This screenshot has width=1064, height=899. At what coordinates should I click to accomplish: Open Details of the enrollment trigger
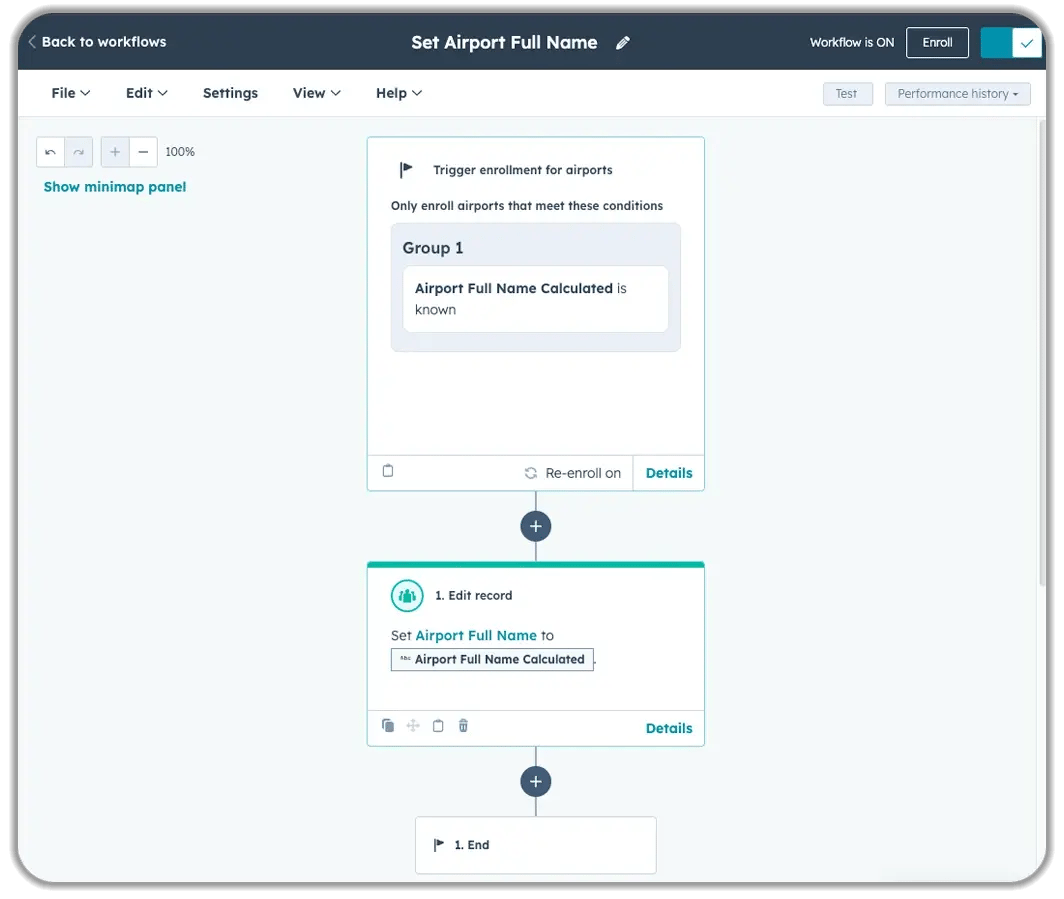pyautogui.click(x=668, y=472)
